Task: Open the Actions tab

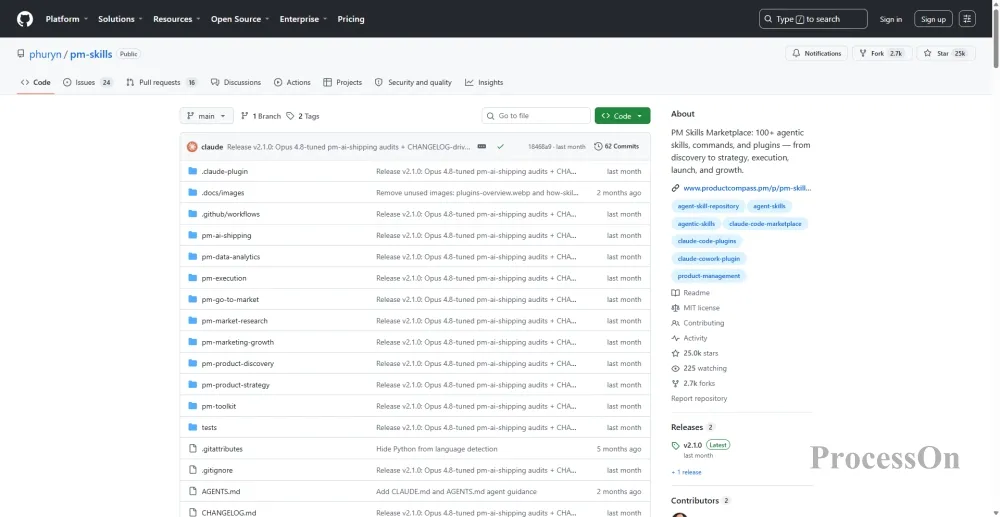Action: (292, 82)
